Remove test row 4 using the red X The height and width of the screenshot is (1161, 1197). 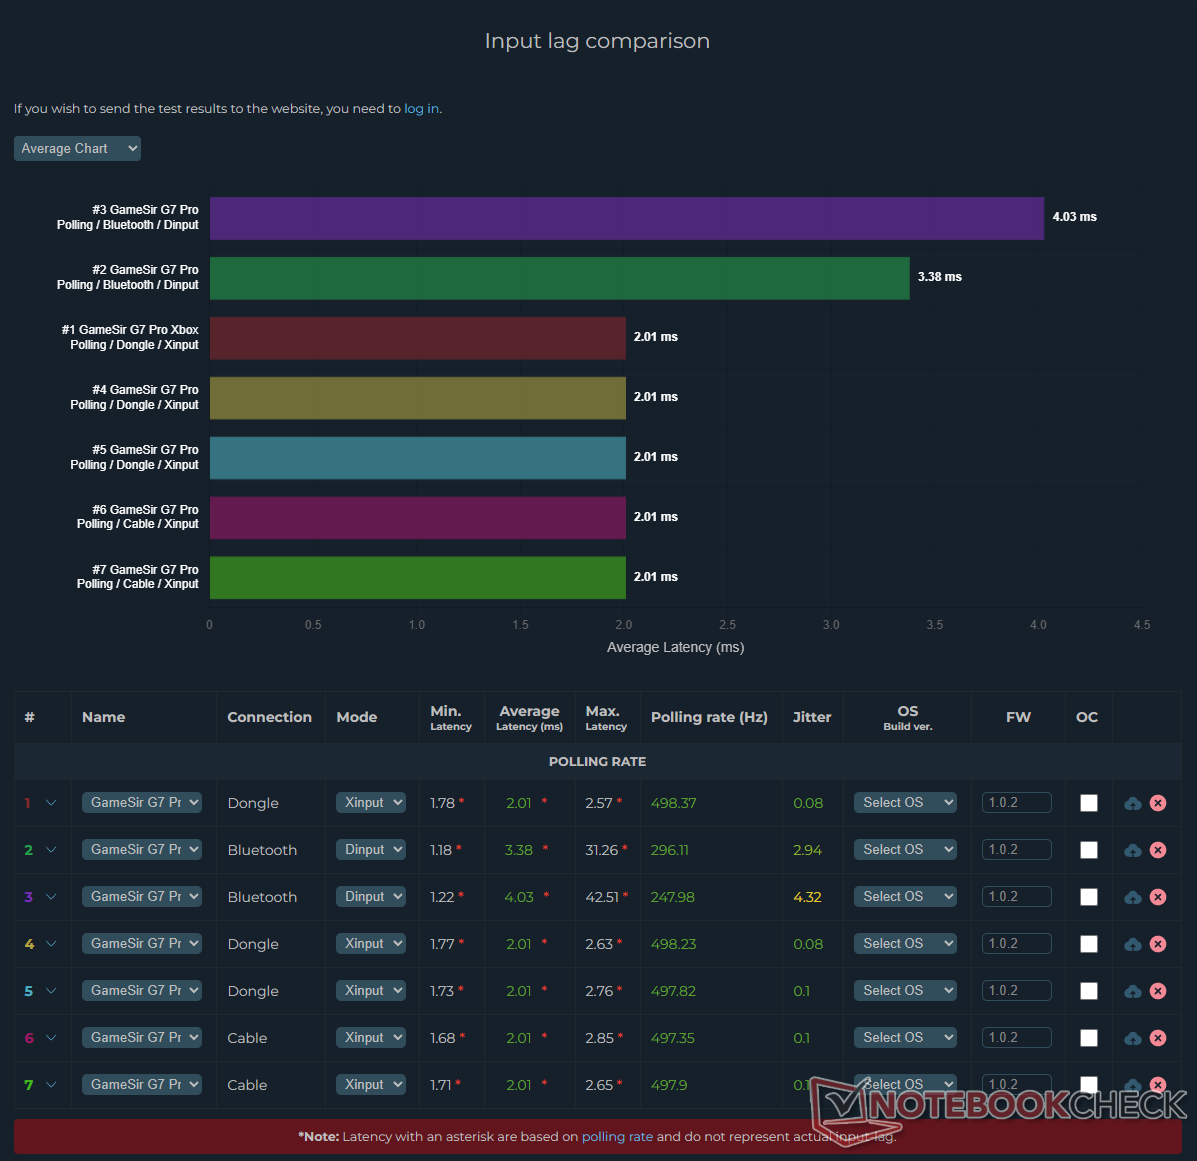tap(1158, 944)
